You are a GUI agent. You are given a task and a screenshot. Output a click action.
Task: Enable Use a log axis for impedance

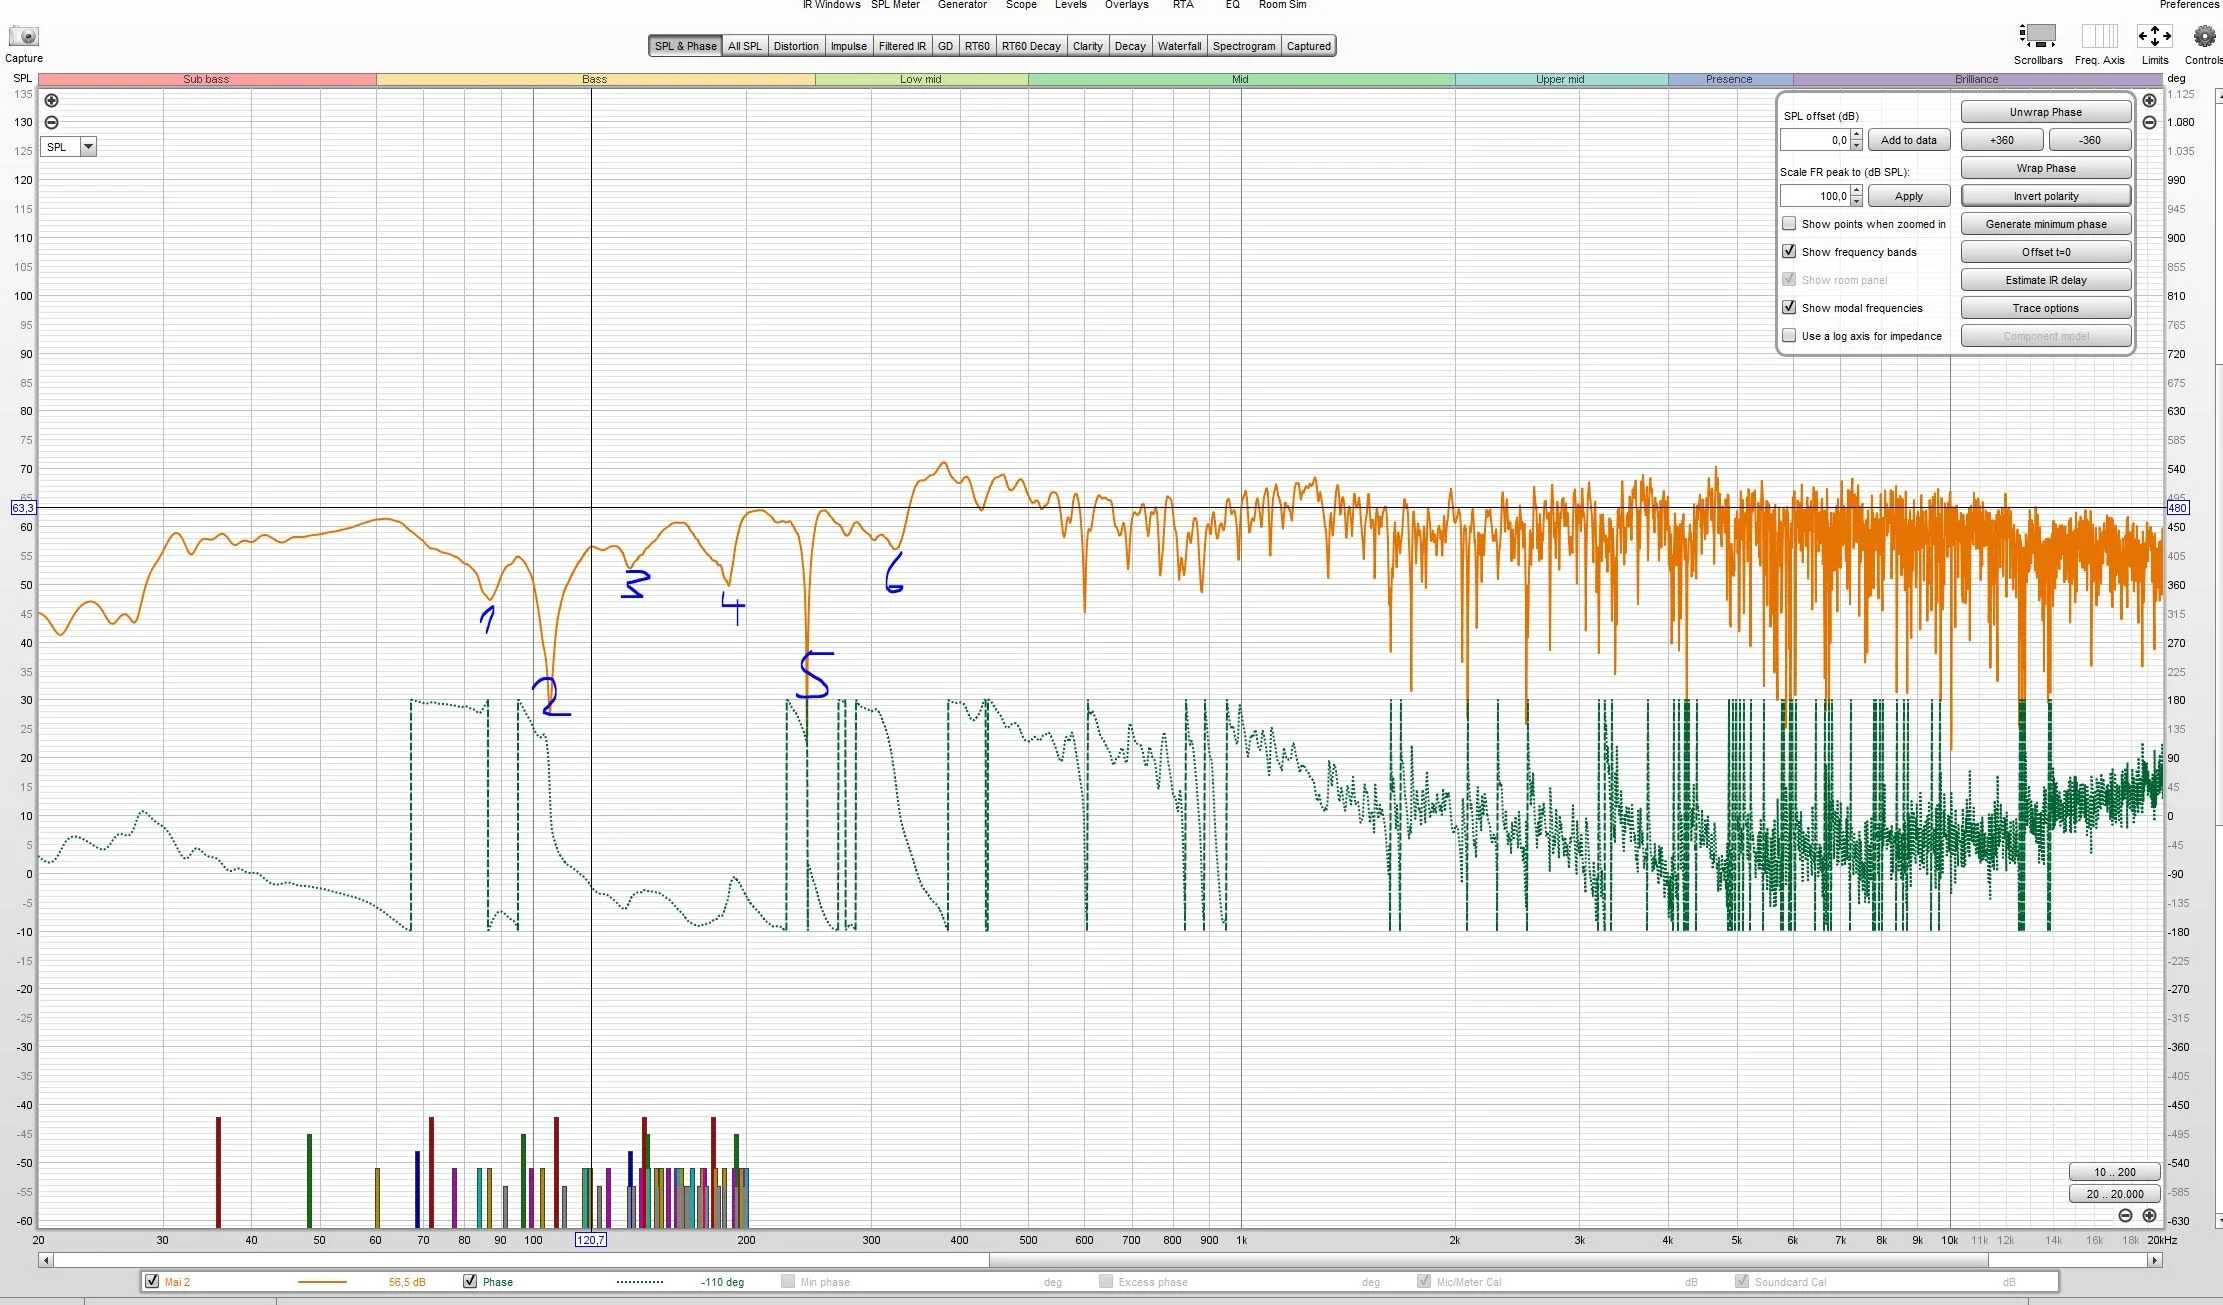click(1789, 336)
